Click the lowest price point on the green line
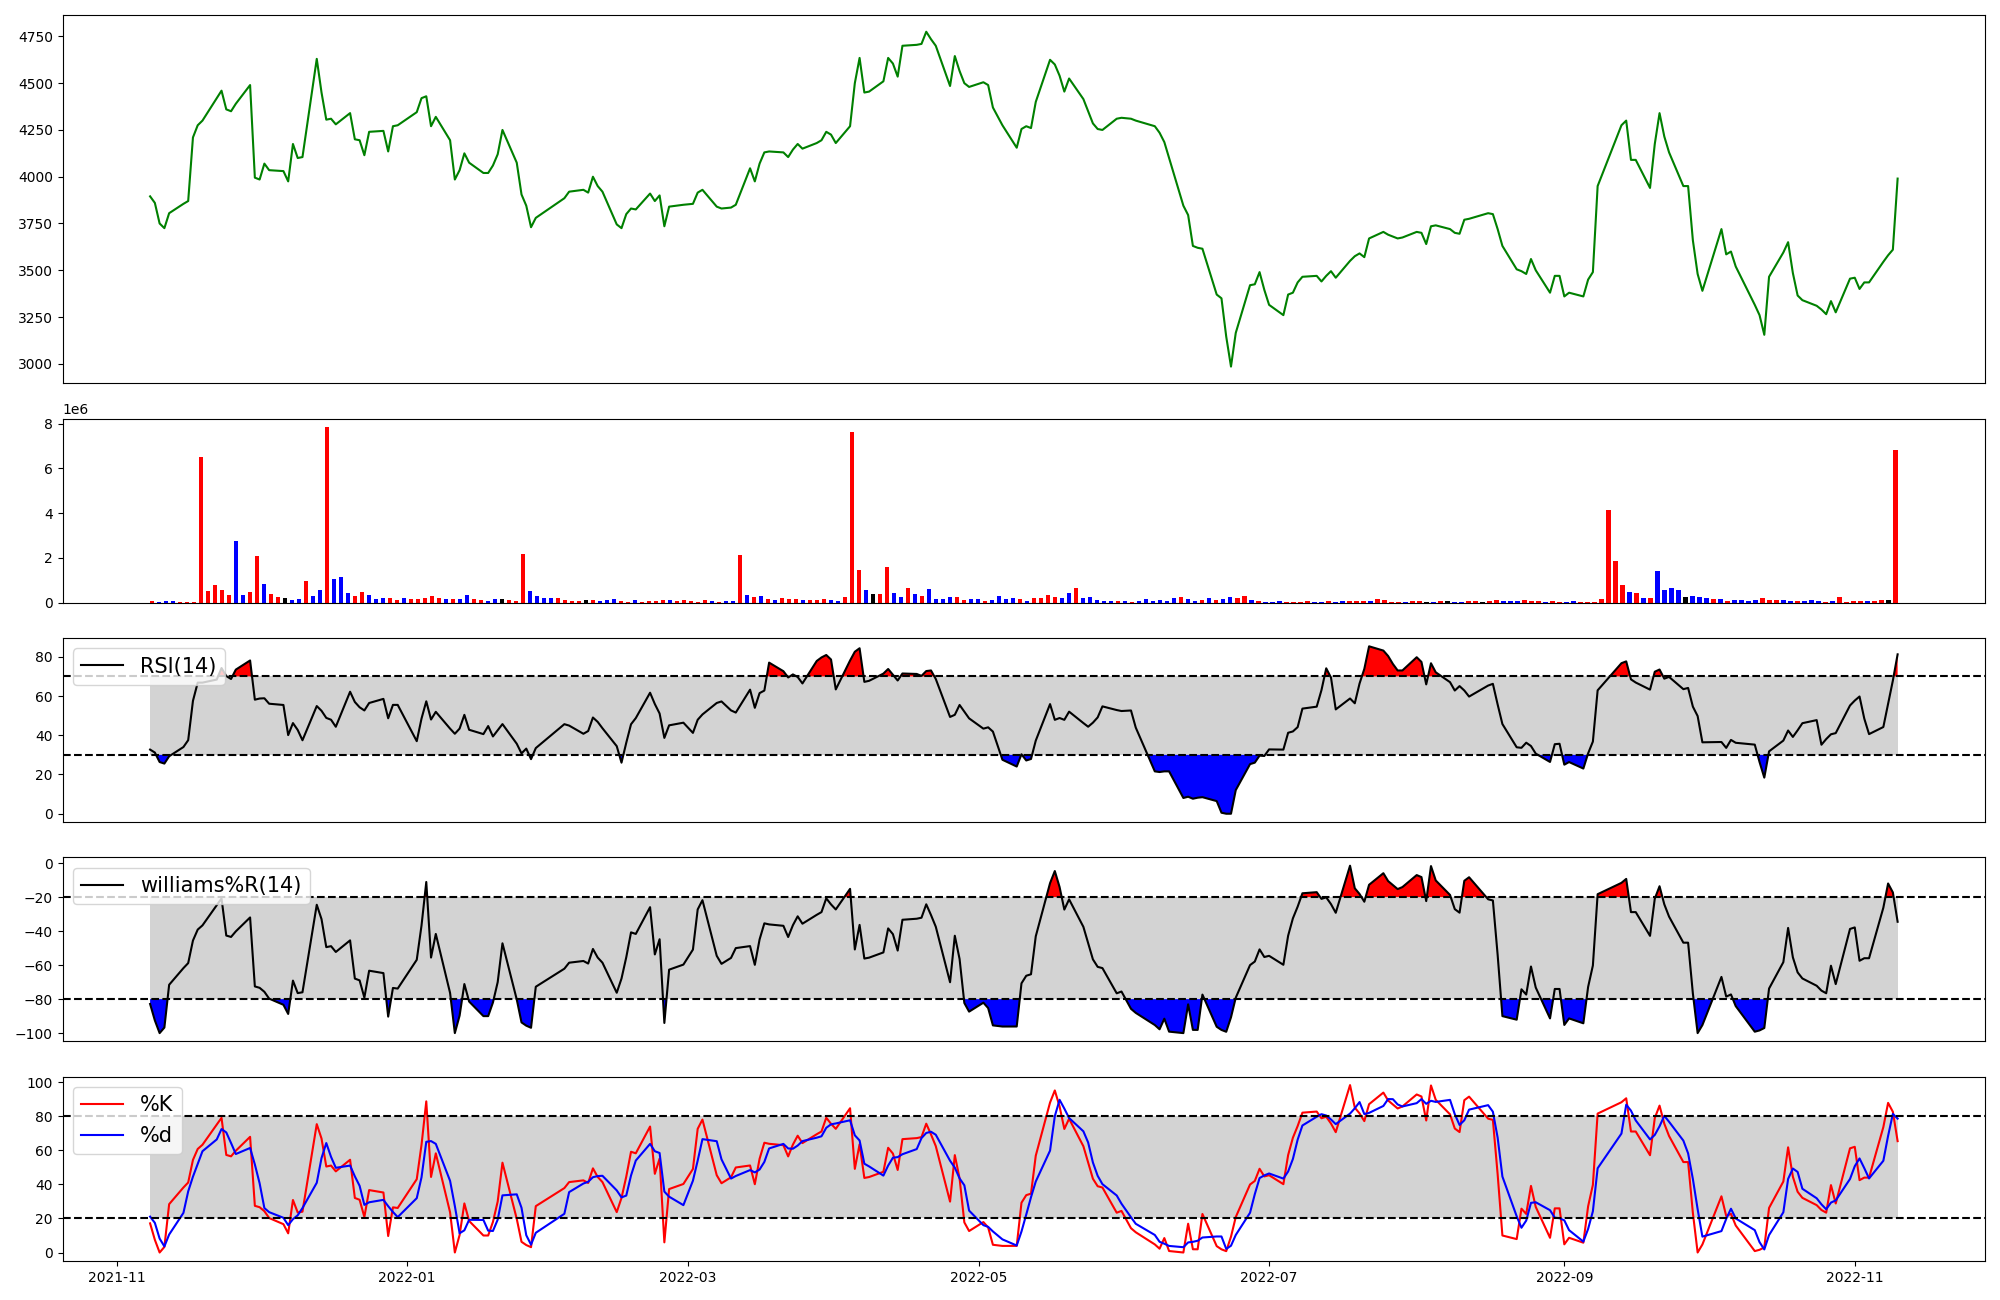 click(x=1231, y=366)
